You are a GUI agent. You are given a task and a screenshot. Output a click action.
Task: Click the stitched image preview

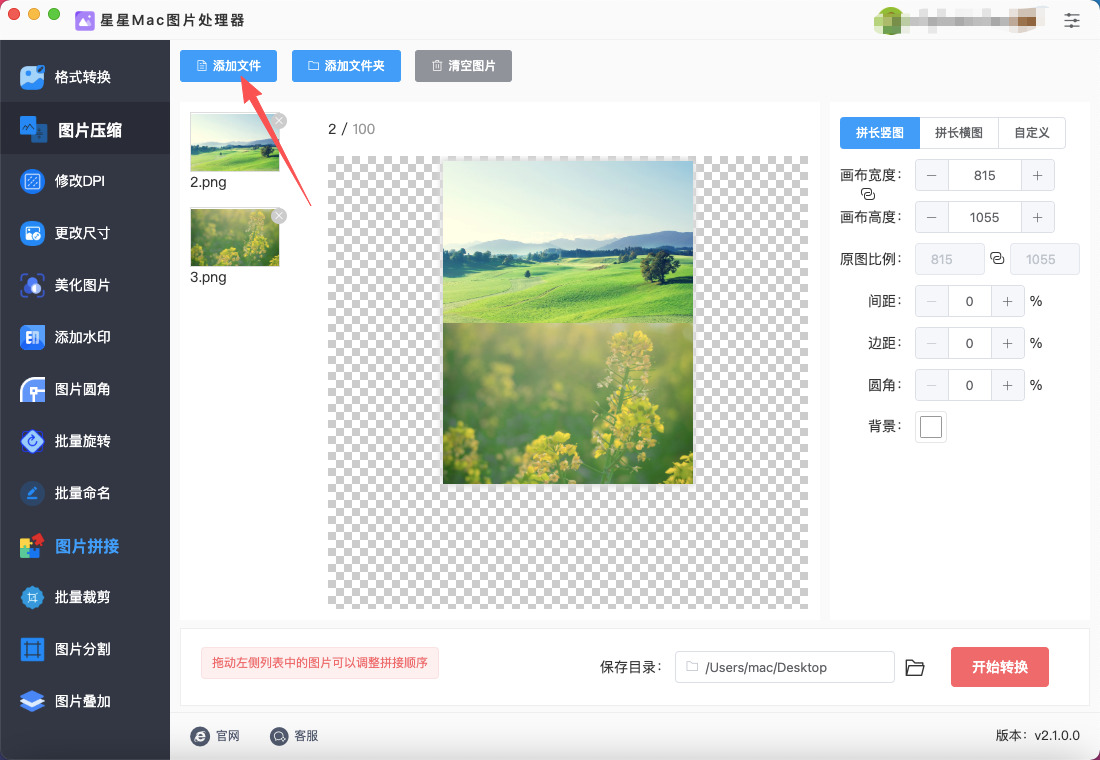568,322
